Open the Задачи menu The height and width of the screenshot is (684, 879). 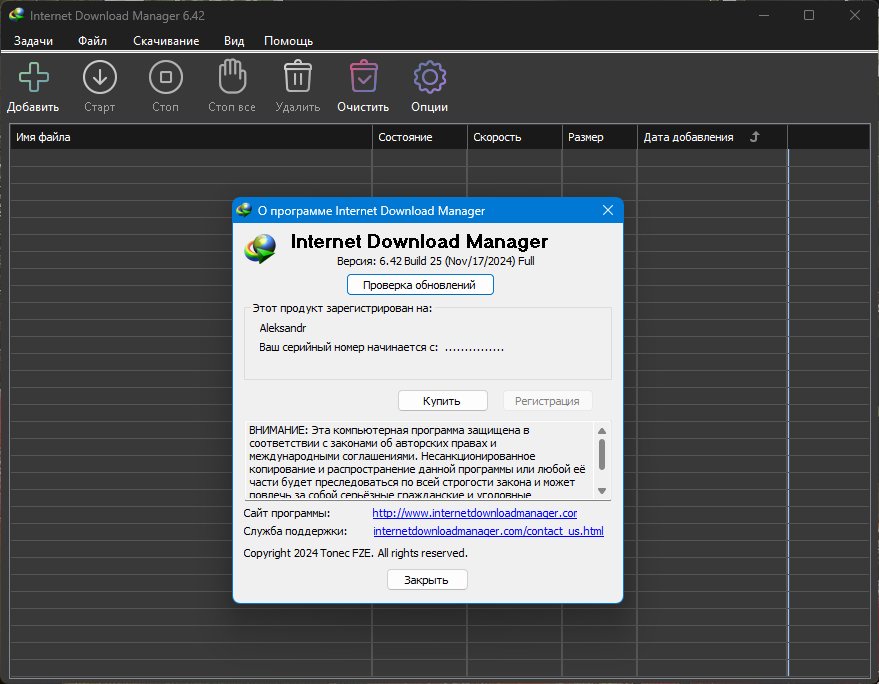coord(34,41)
